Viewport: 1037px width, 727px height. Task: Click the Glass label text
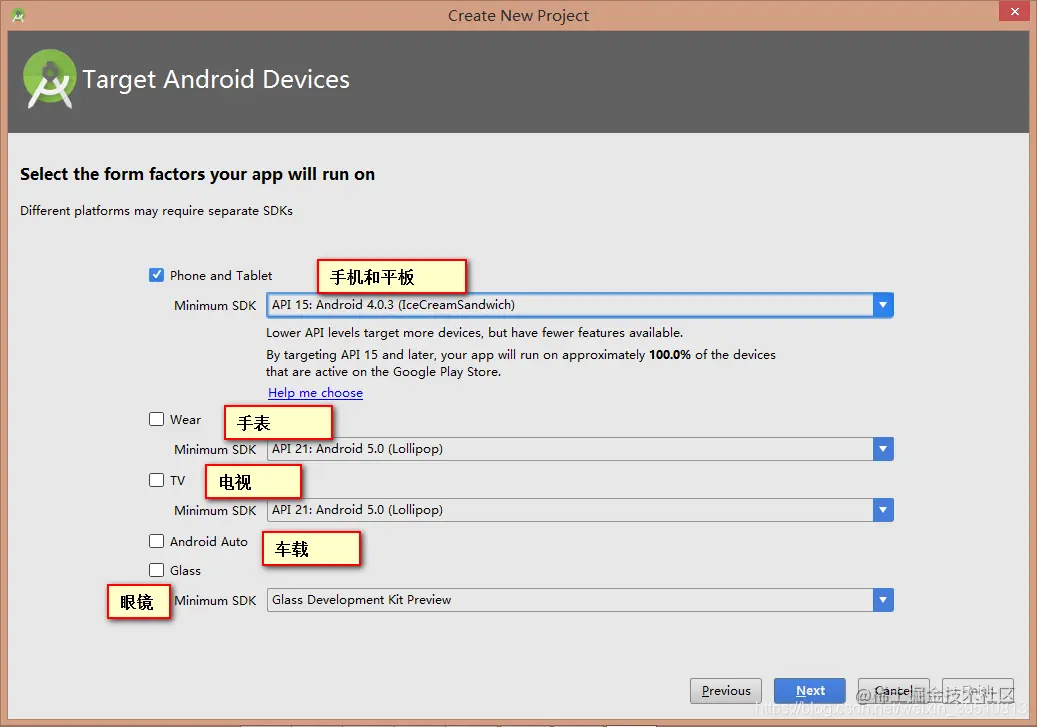(x=185, y=570)
